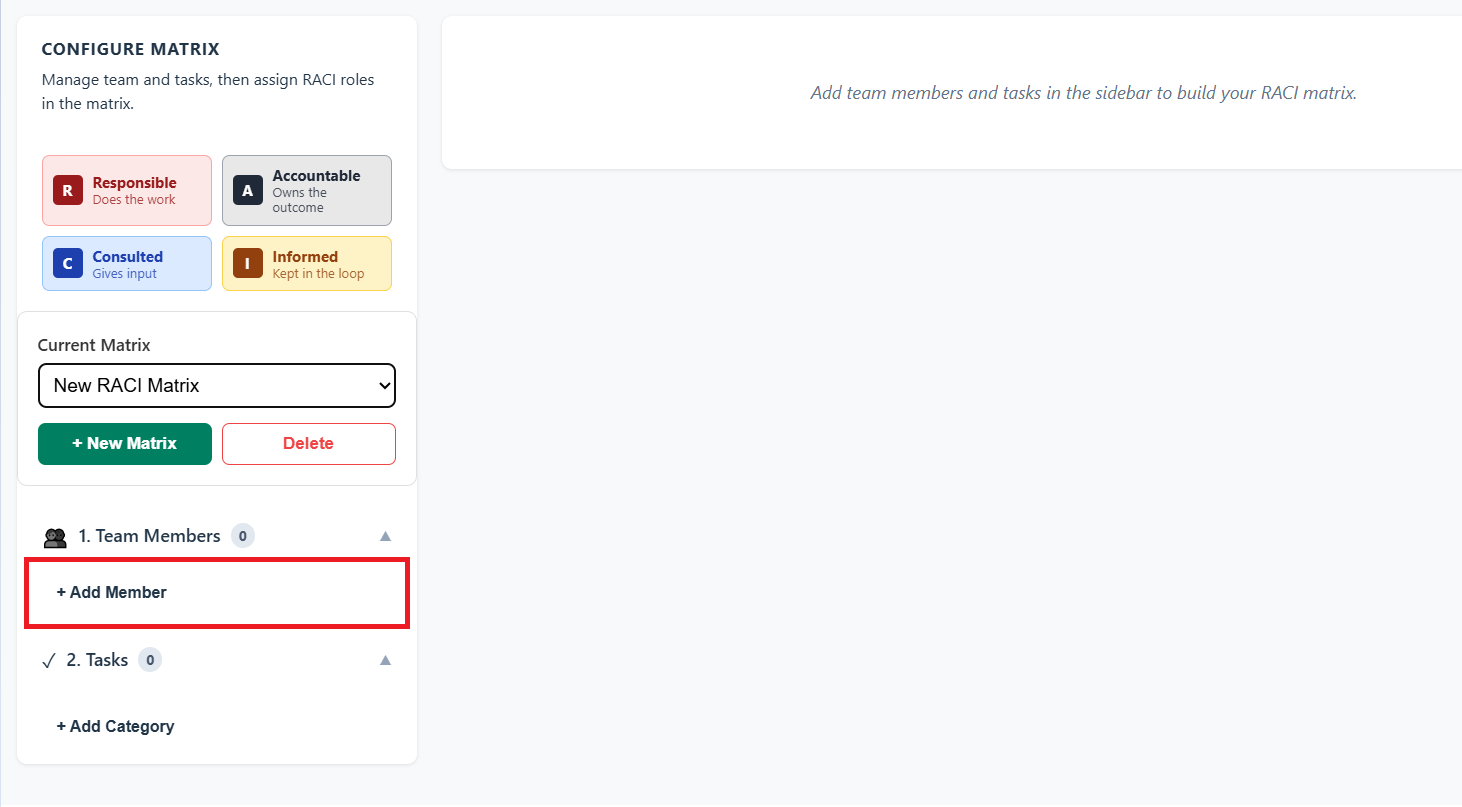The height and width of the screenshot is (807, 1462).
Task: Create a matrix with "+ New Matrix"
Action: tap(124, 443)
